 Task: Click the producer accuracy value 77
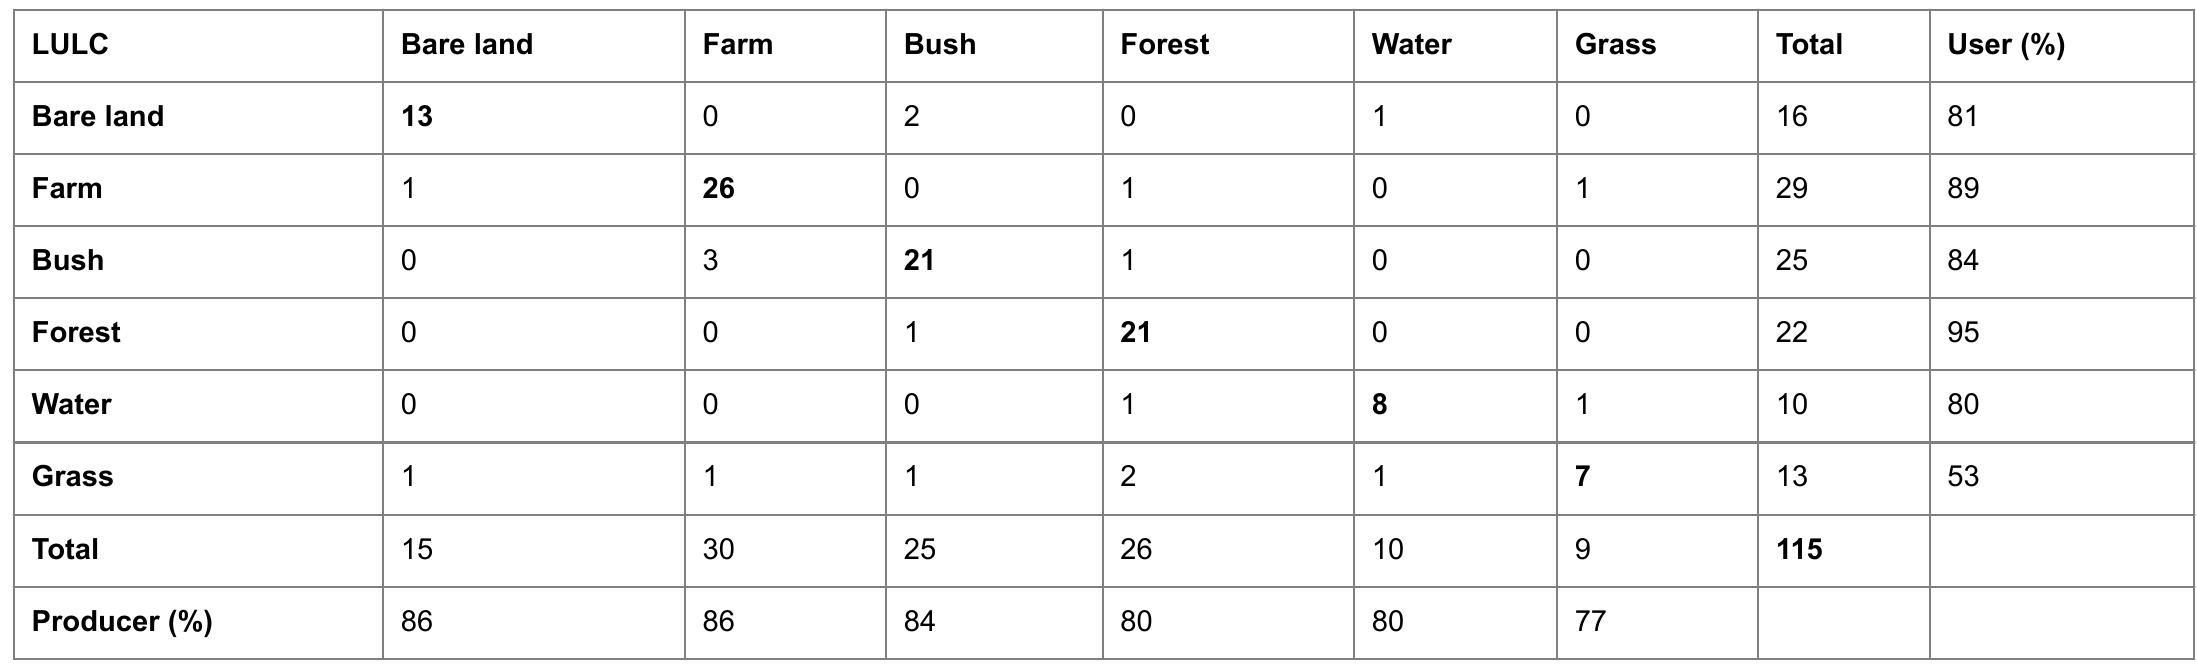(x=1590, y=621)
